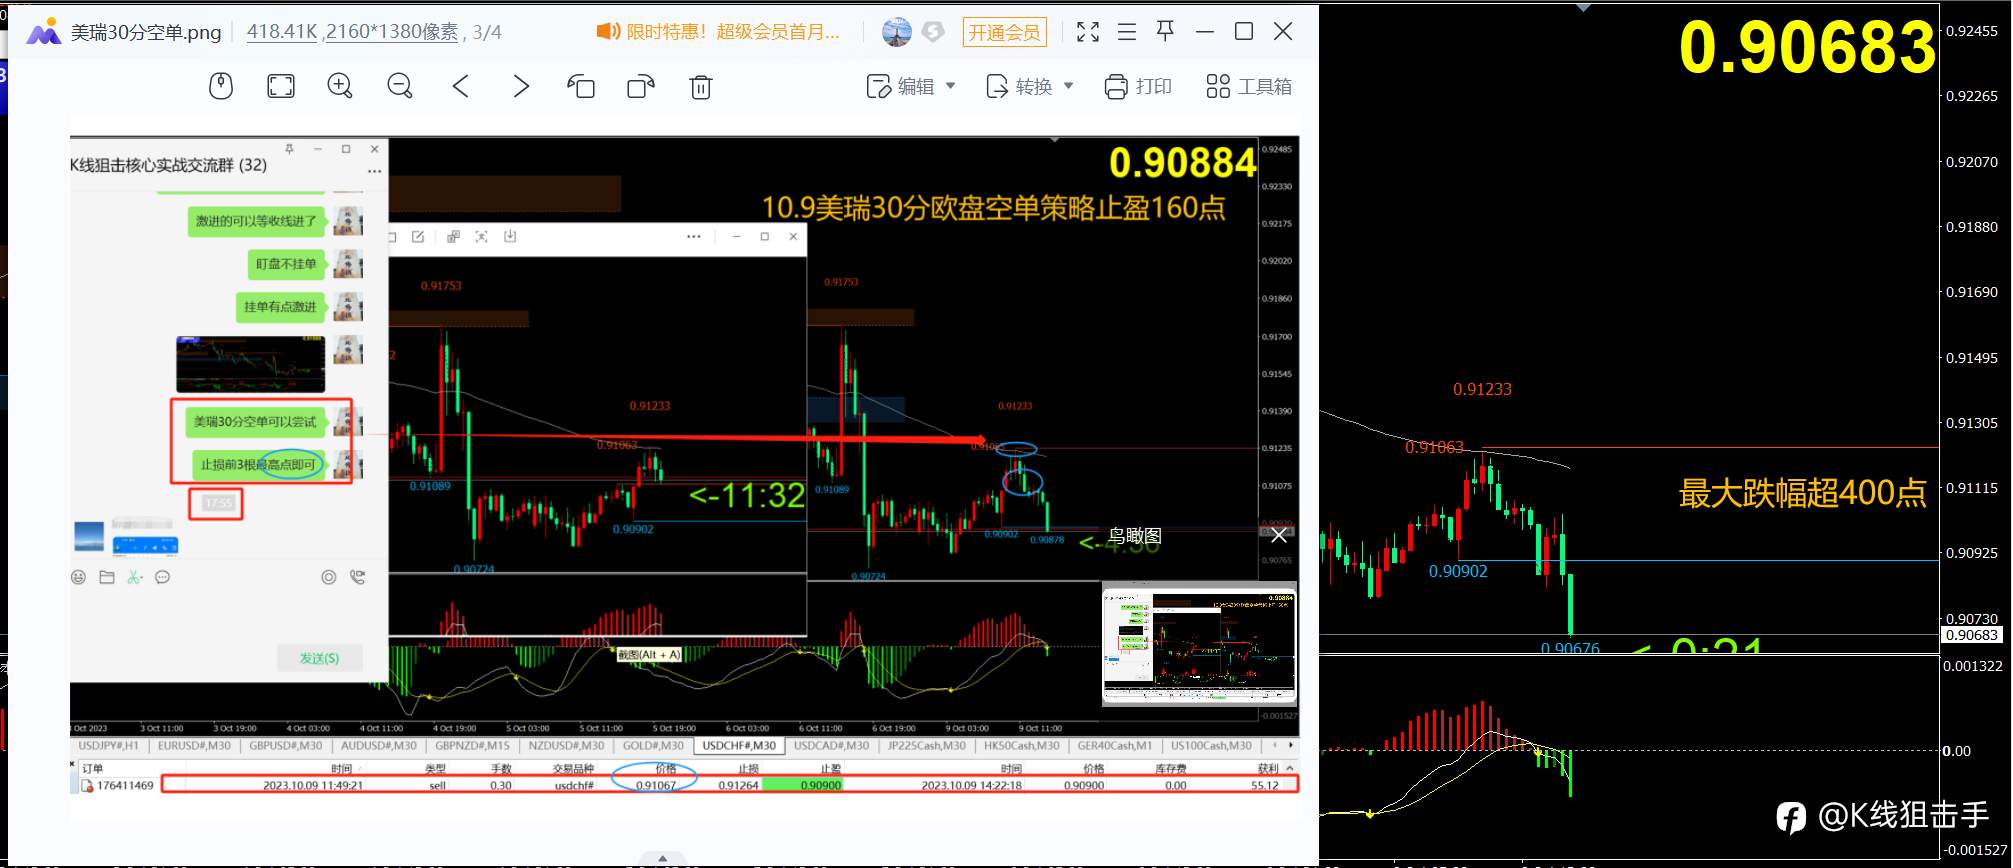
Task: Click the 176411469 order number in picture
Action: (x=125, y=786)
